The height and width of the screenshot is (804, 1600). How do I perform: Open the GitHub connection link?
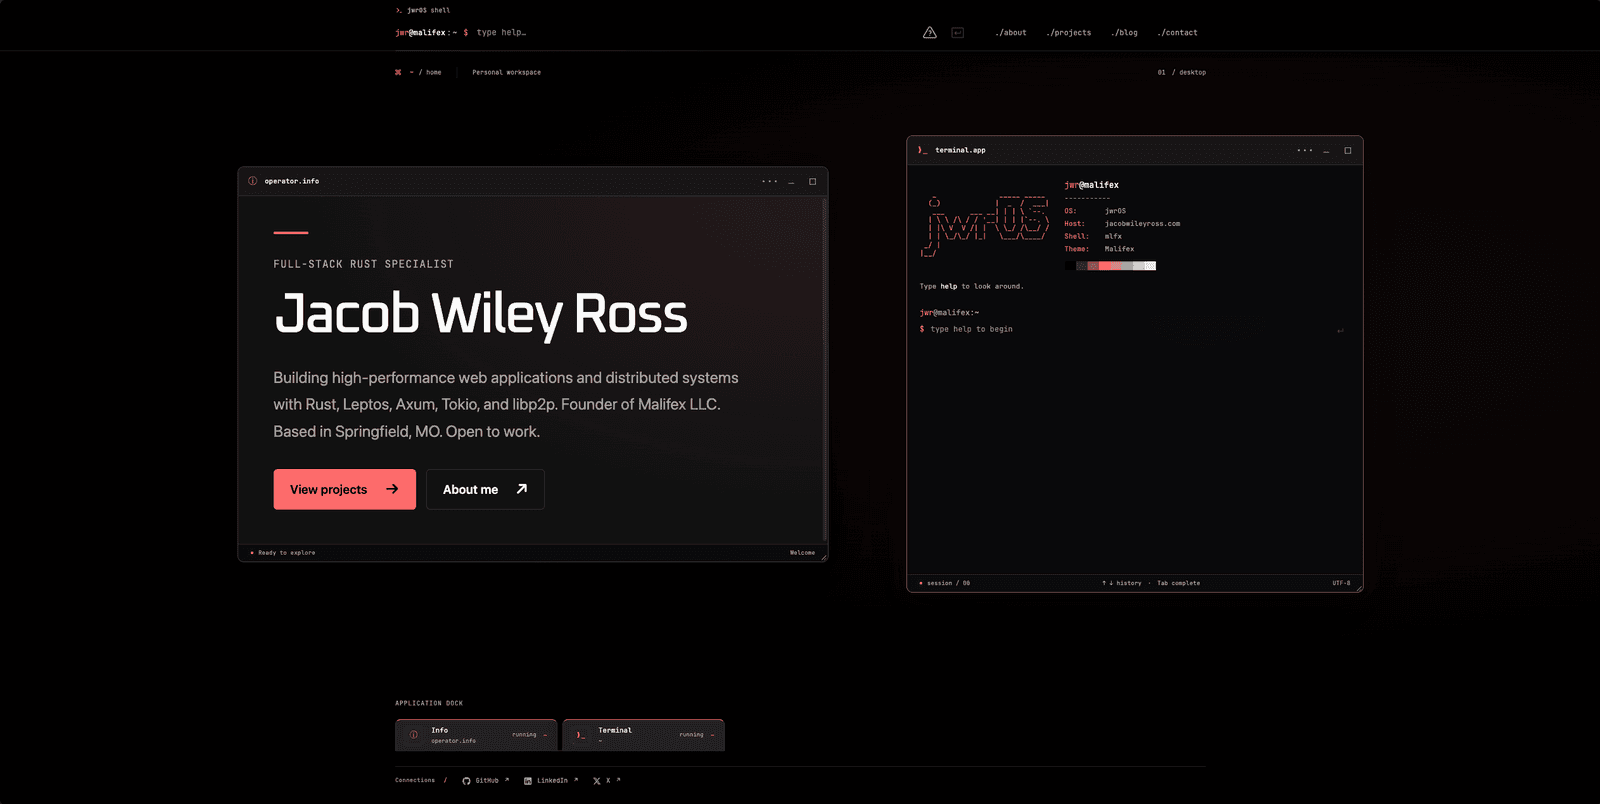point(486,781)
